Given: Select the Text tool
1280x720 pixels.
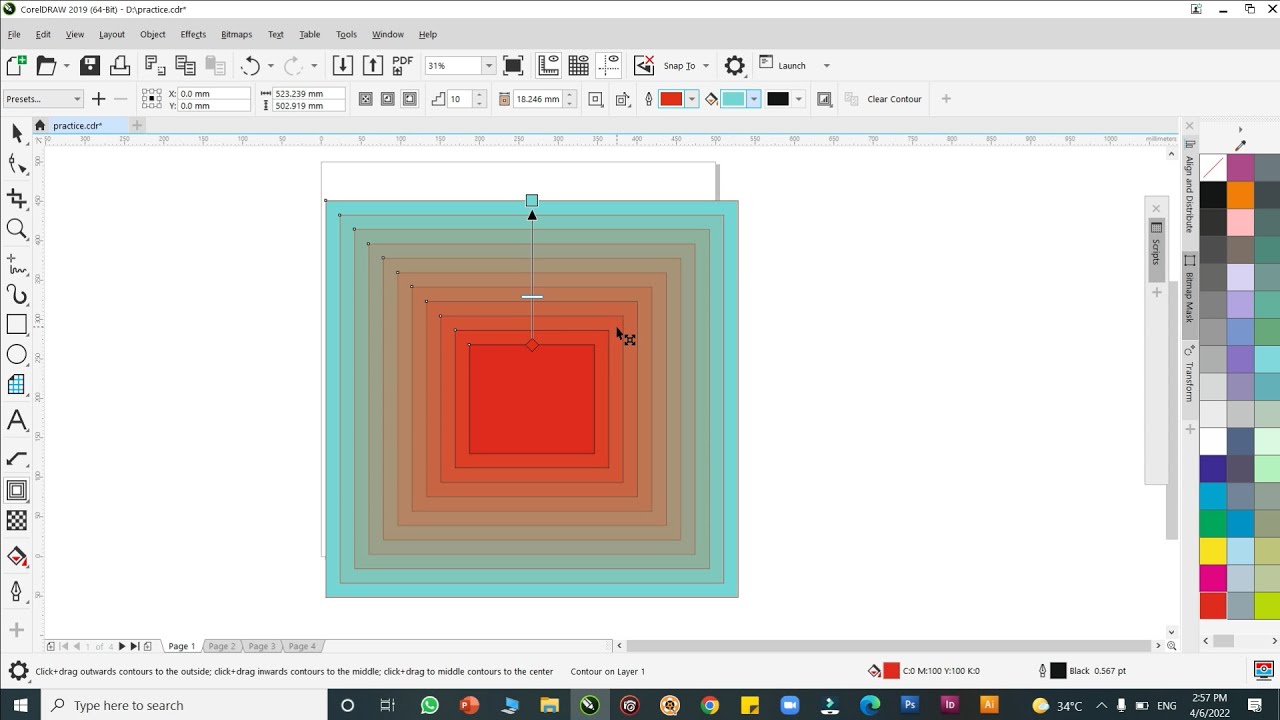Looking at the screenshot, I should click(17, 421).
